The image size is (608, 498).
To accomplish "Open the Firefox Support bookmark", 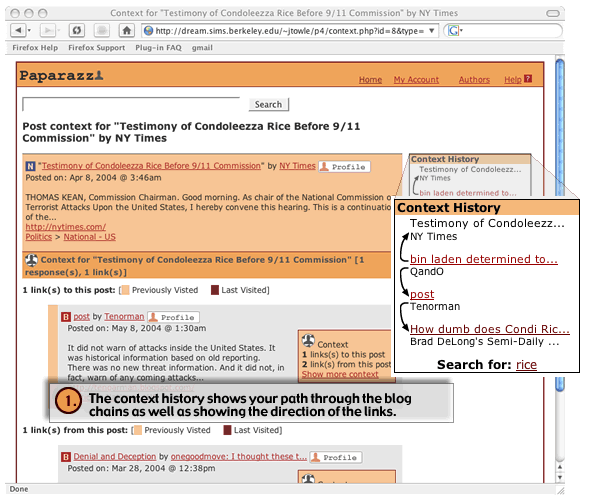I will click(x=97, y=48).
